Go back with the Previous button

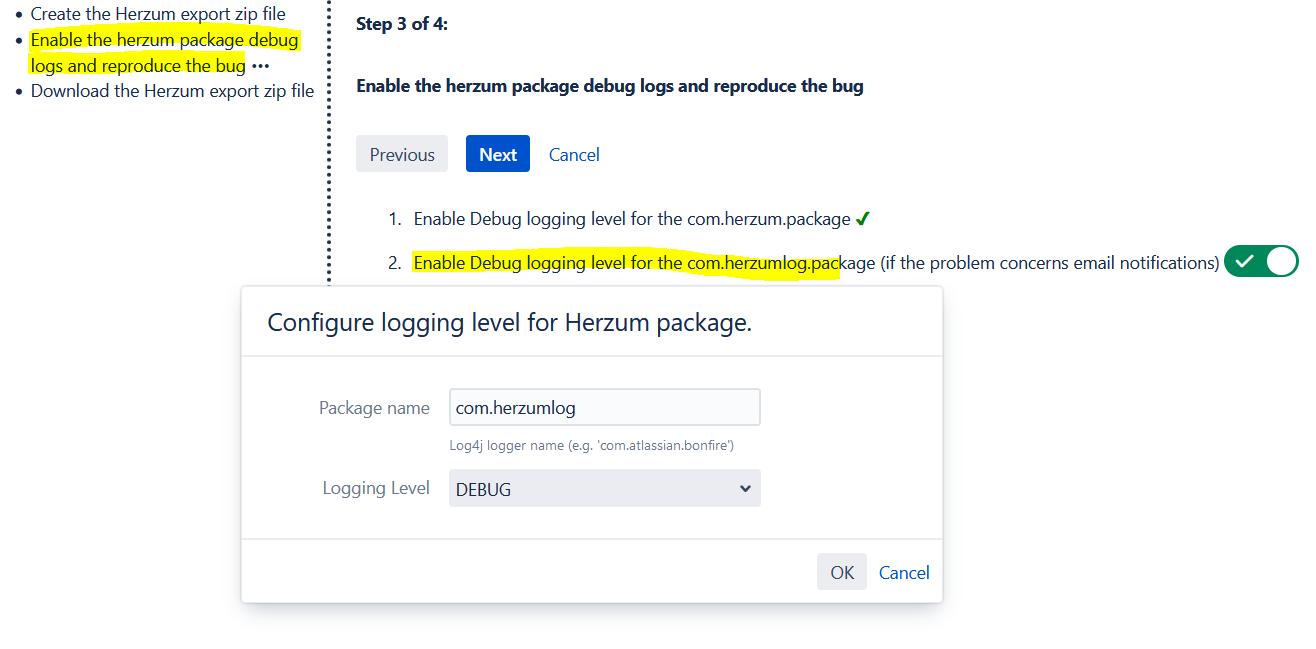[x=402, y=155]
